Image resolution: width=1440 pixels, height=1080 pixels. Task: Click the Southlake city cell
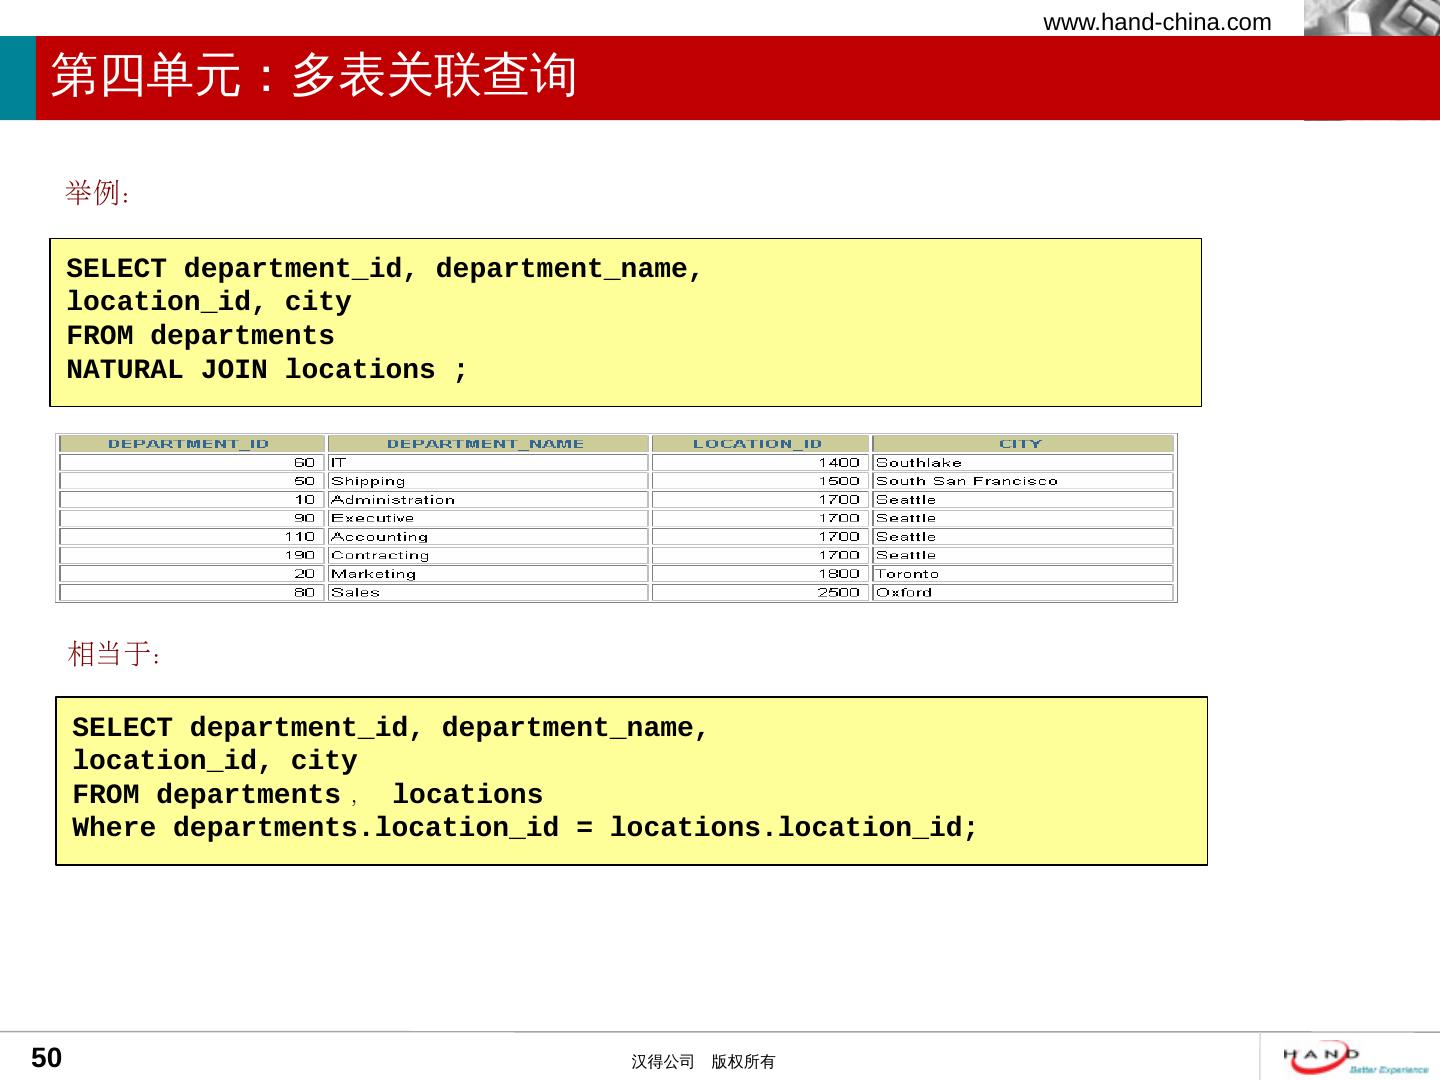pyautogui.click(x=918, y=463)
